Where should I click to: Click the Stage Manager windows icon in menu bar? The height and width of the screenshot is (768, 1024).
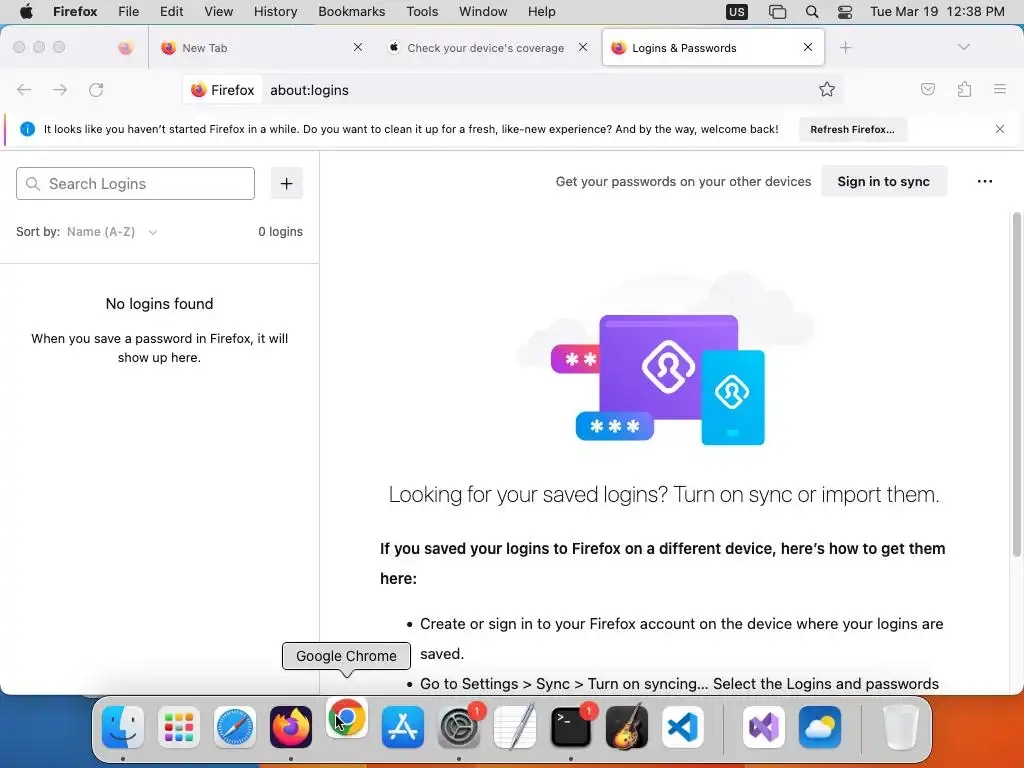pos(777,12)
